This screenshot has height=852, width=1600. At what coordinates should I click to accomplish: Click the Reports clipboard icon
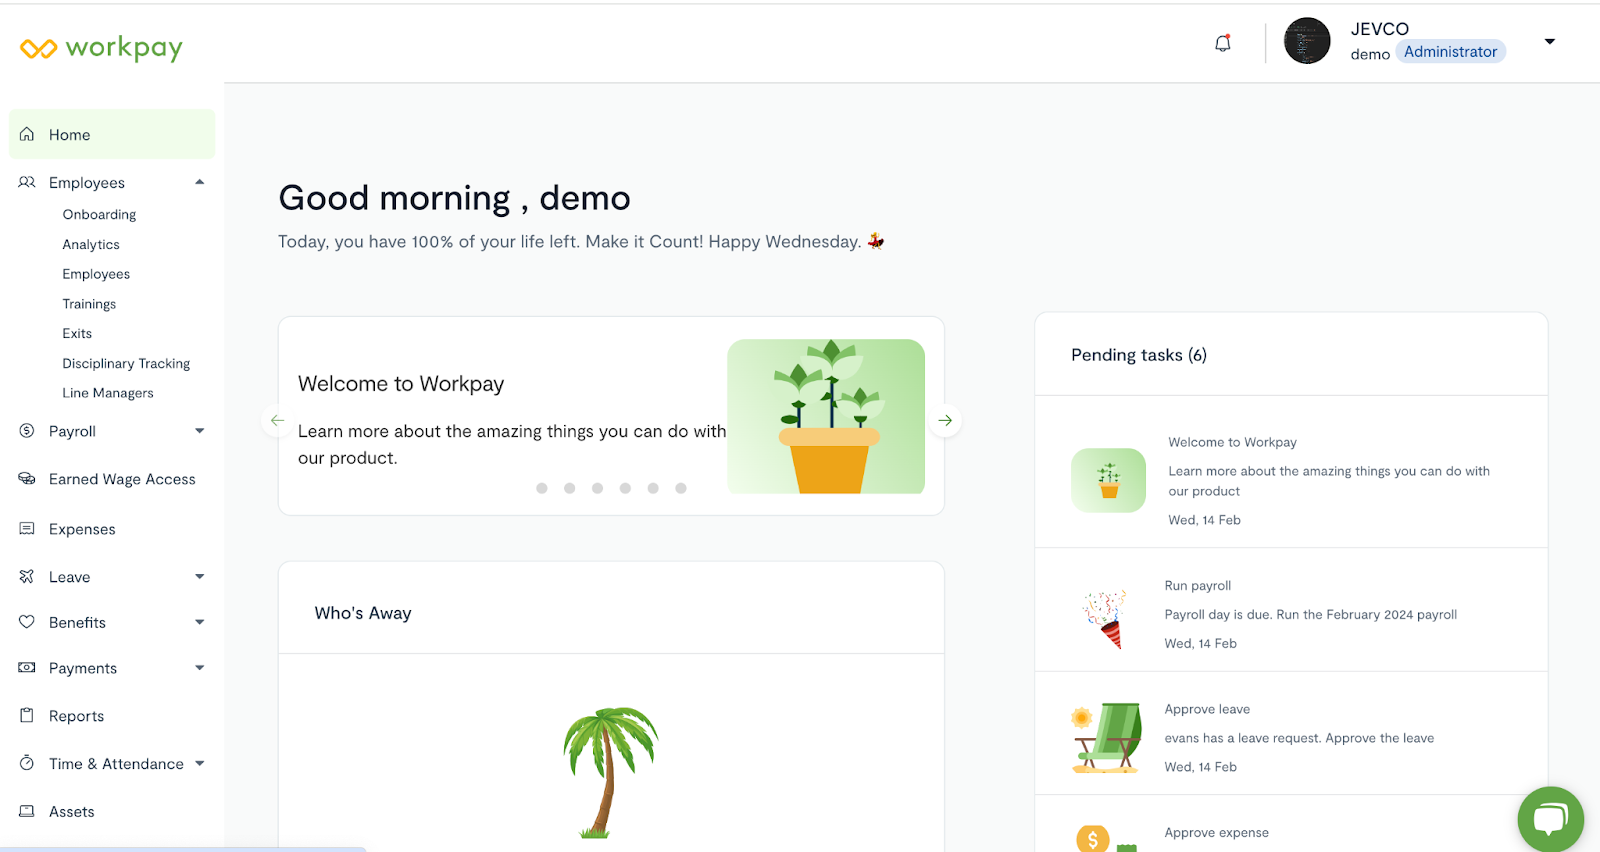click(x=27, y=715)
